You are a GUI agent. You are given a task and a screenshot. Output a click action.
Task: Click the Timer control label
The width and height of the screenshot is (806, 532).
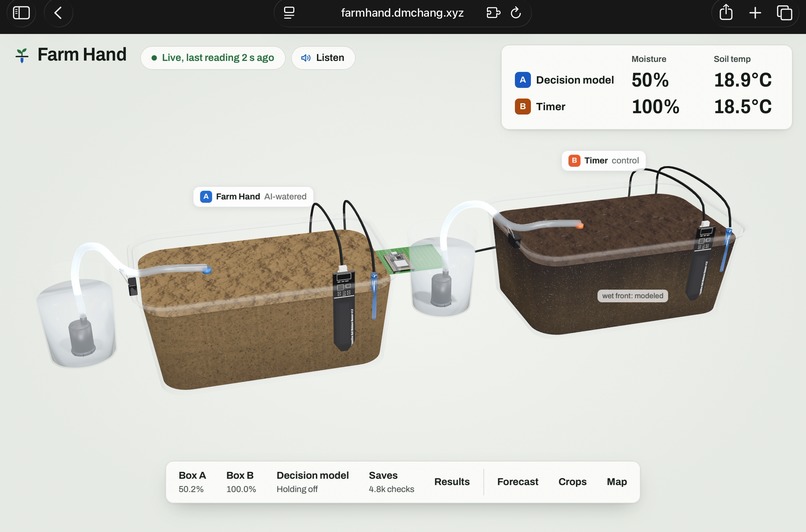click(x=603, y=160)
